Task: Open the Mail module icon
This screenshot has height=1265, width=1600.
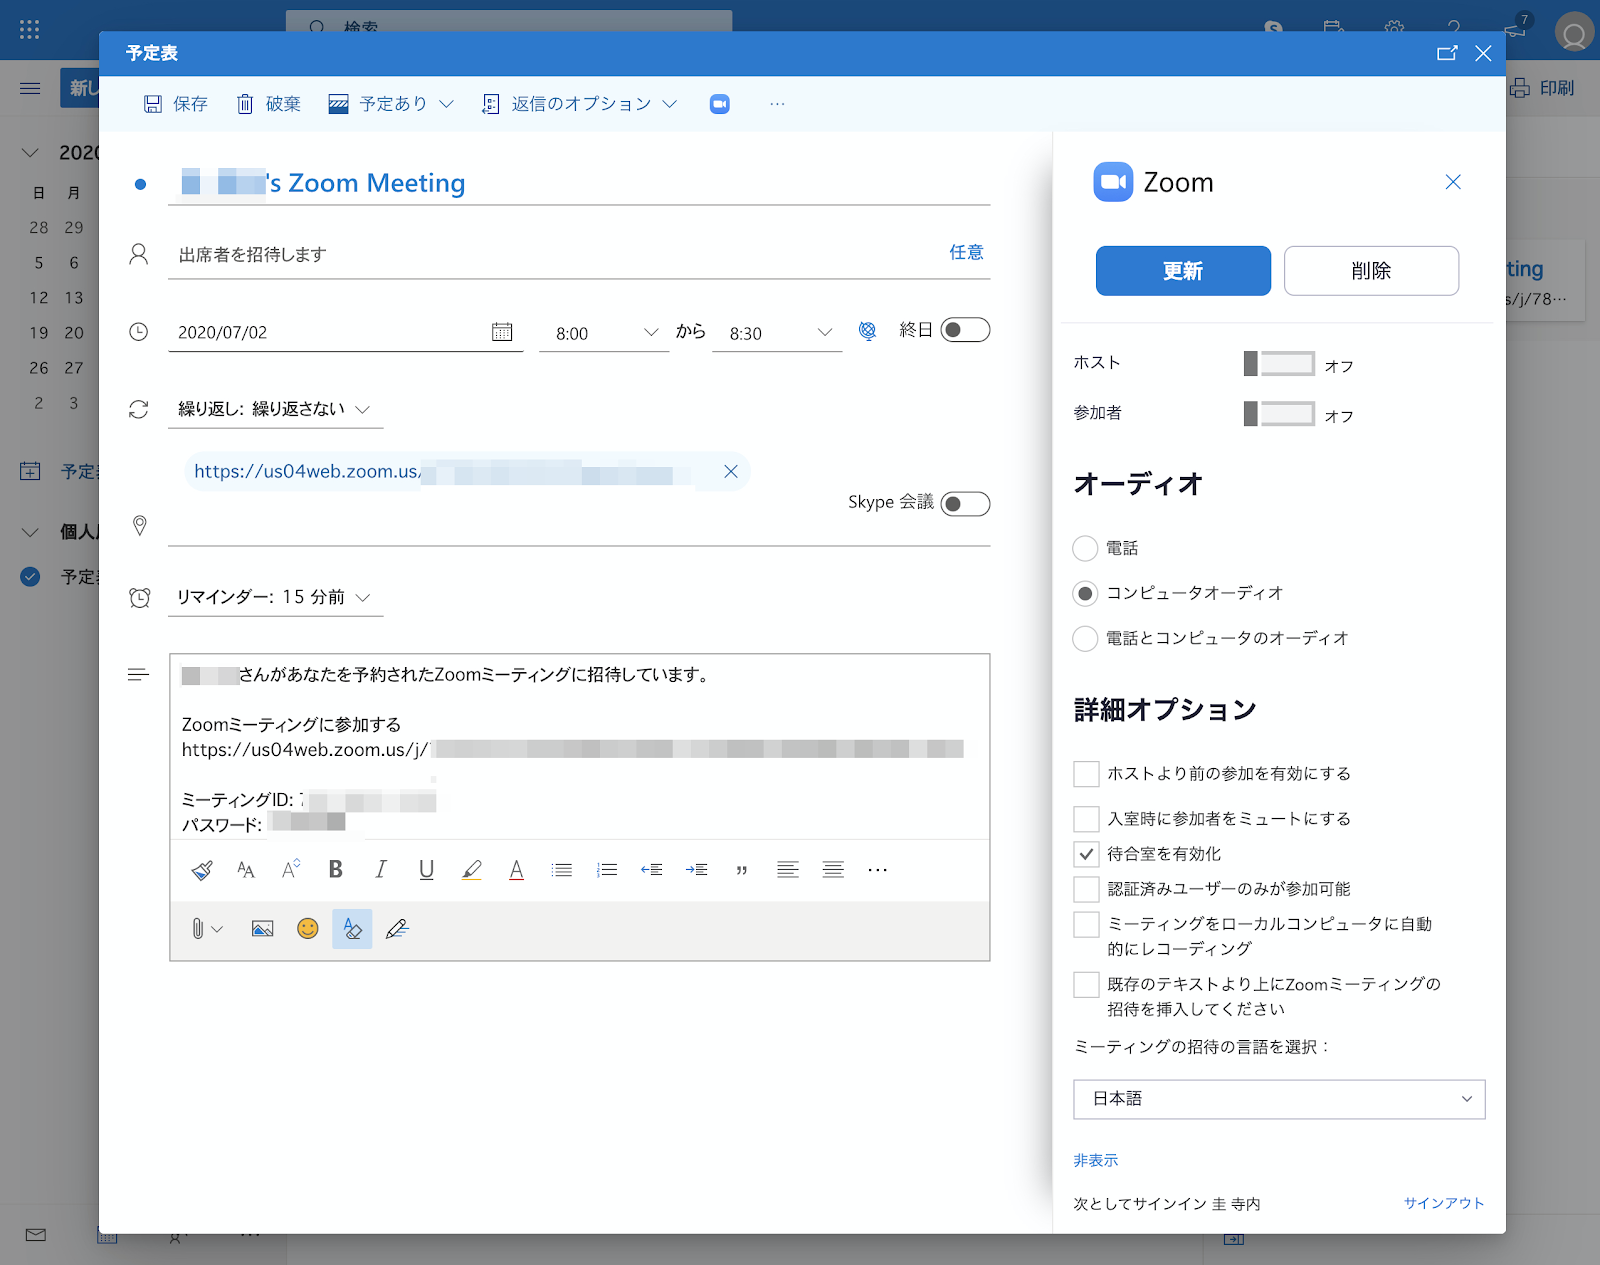Action: pyautogui.click(x=36, y=1235)
